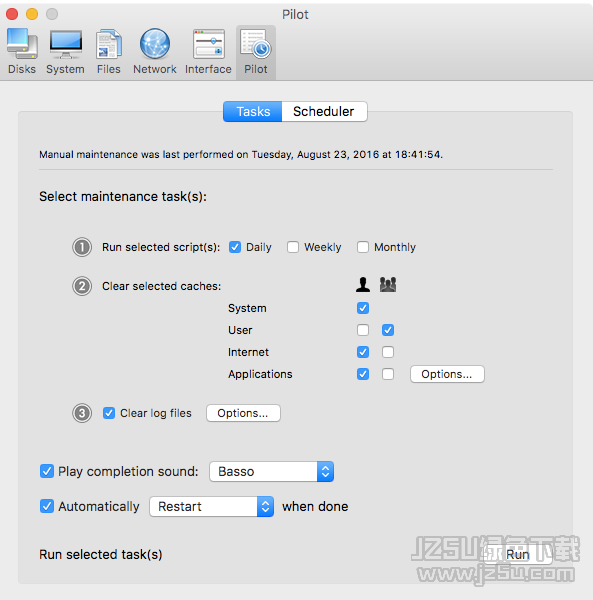Check Applications cache for all users
The height and width of the screenshot is (600, 593).
[x=388, y=374]
